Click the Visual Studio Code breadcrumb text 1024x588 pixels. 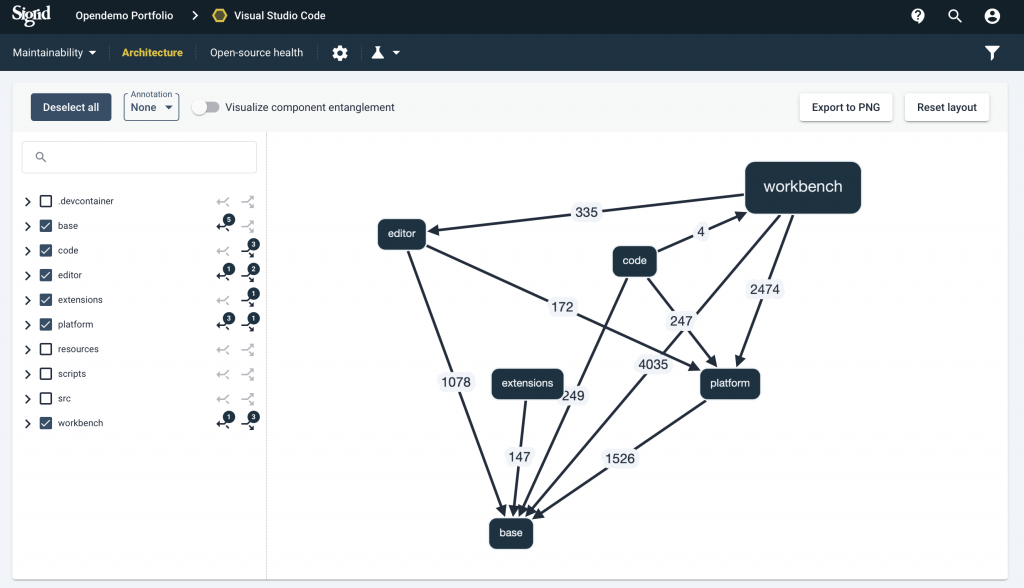(280, 16)
